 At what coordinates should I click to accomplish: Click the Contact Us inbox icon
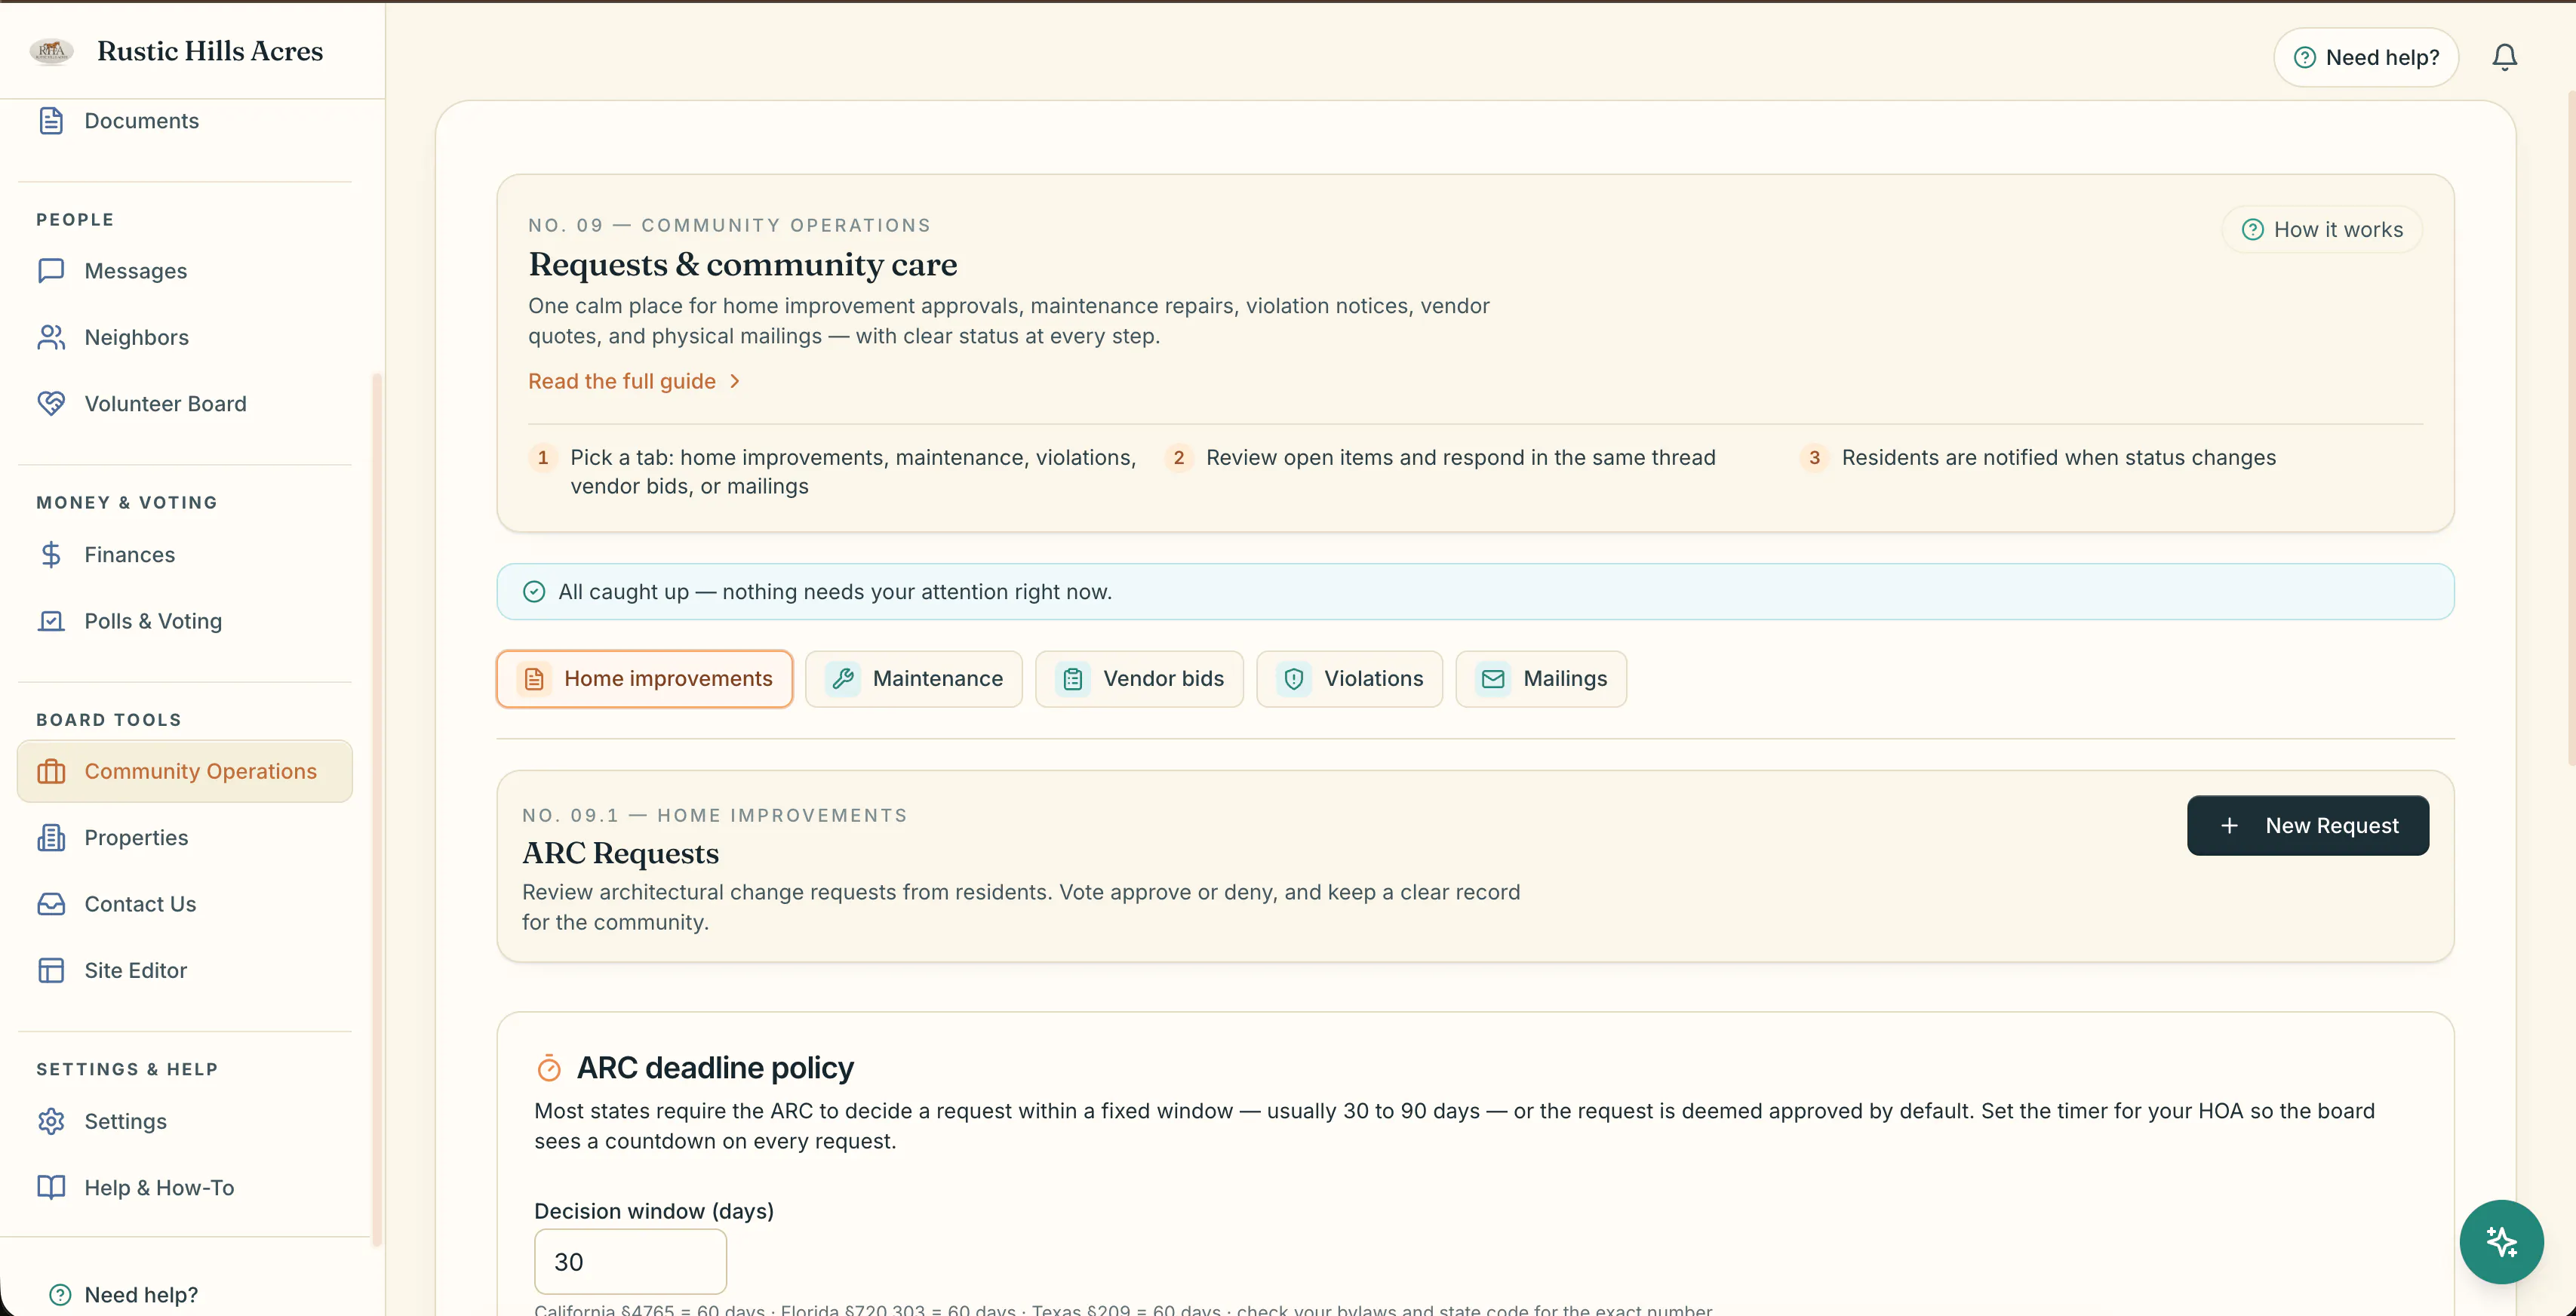tap(51, 904)
